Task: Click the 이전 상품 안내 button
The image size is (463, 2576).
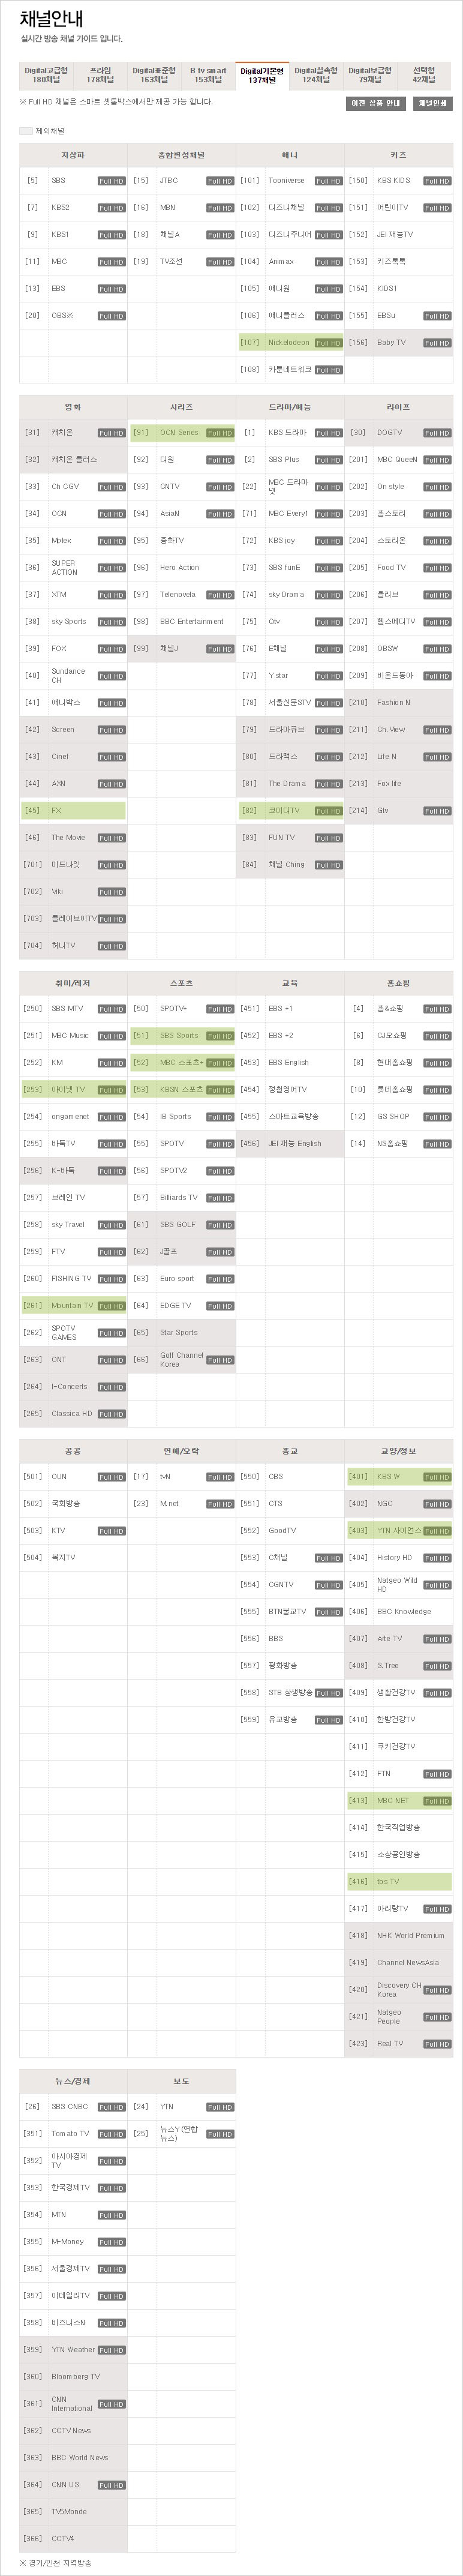Action: (376, 103)
